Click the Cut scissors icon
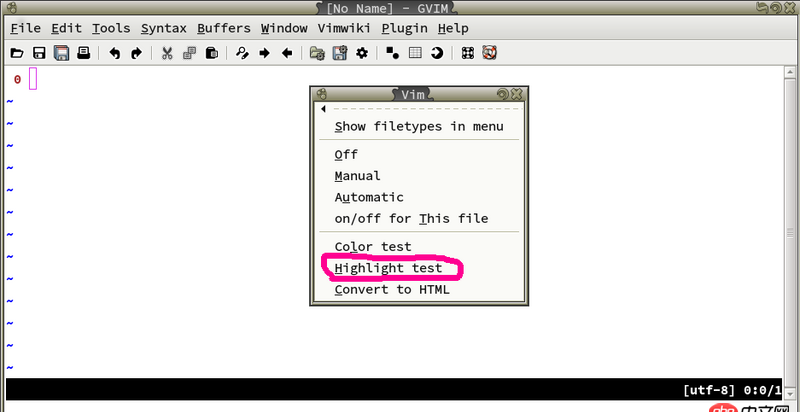The width and height of the screenshot is (800, 412). [167, 53]
